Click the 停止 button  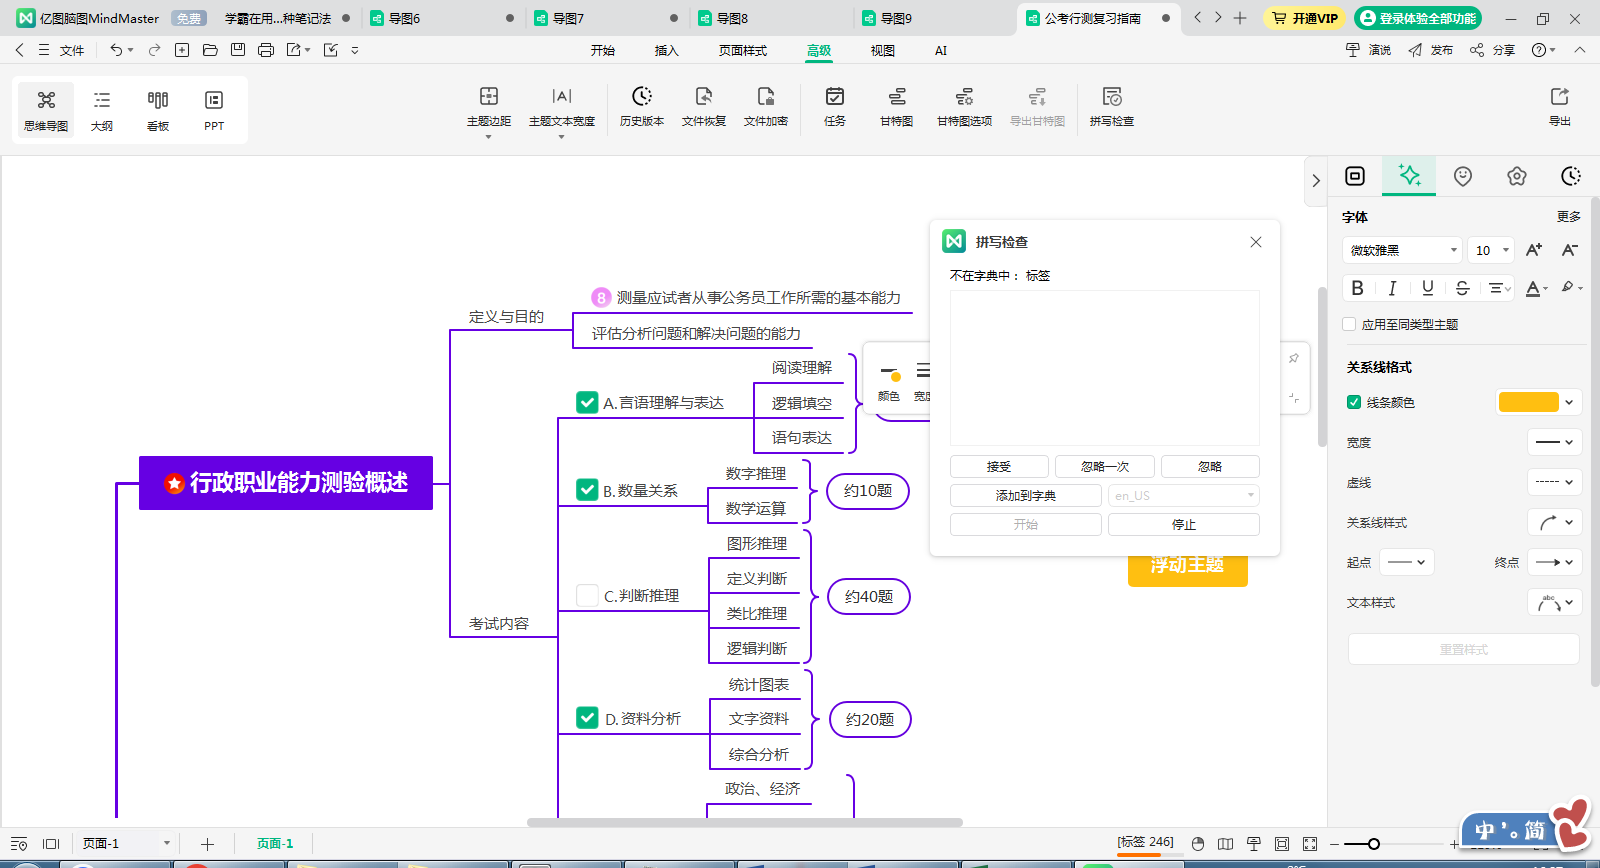pos(1184,524)
